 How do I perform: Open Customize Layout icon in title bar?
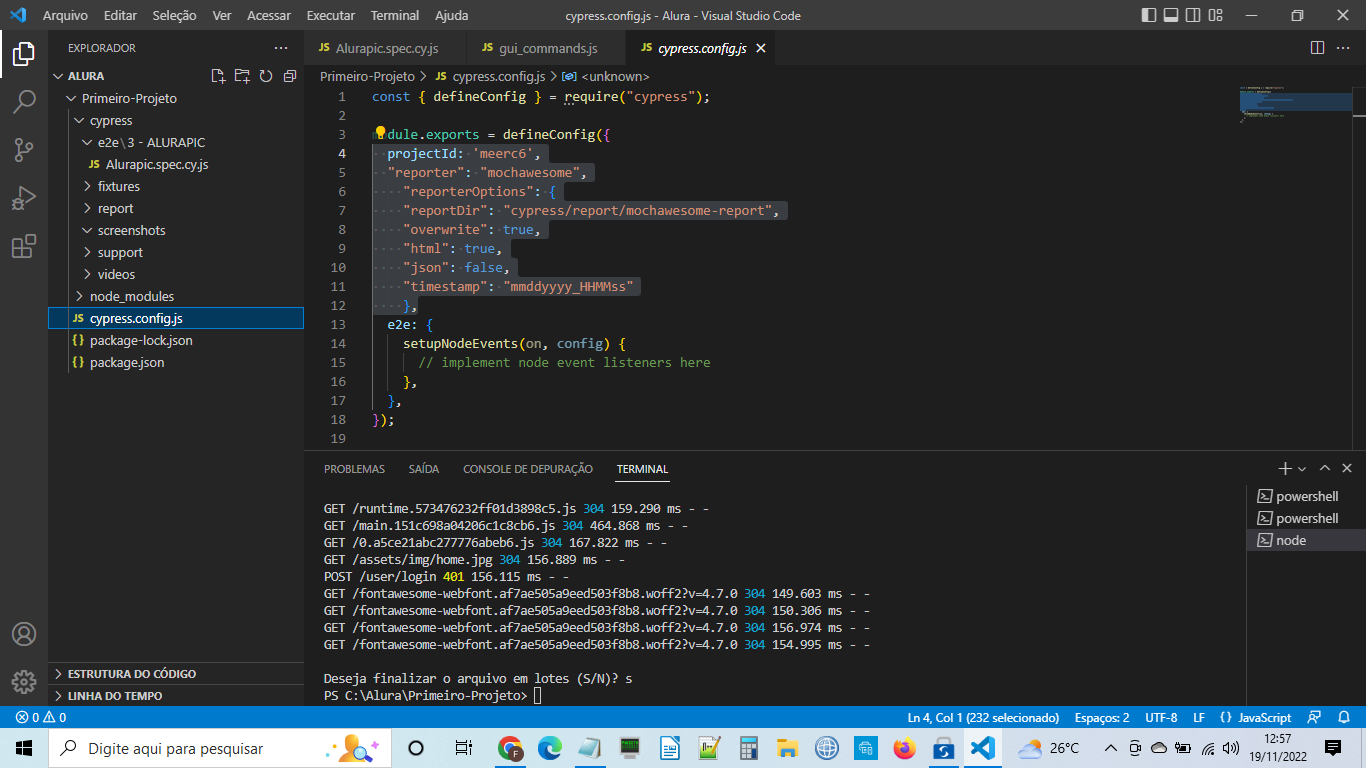pos(1215,16)
